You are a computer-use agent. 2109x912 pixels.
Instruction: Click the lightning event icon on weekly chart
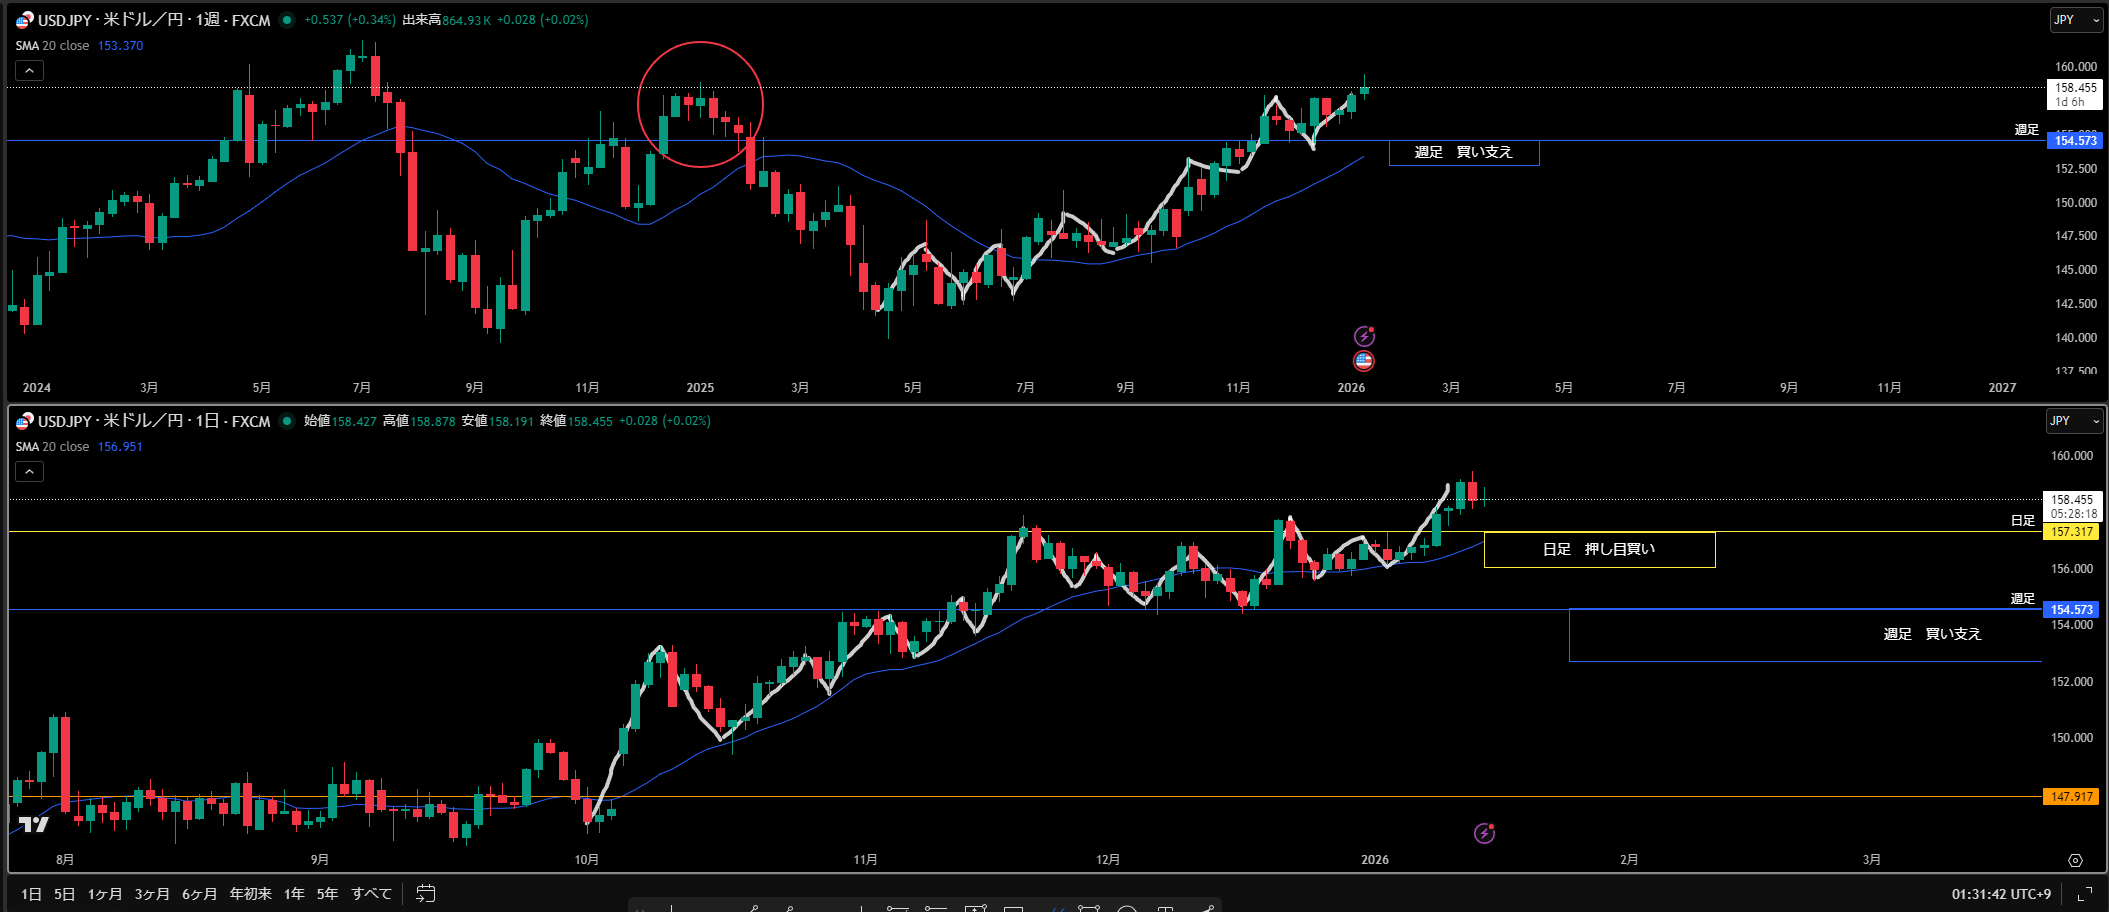click(1364, 336)
